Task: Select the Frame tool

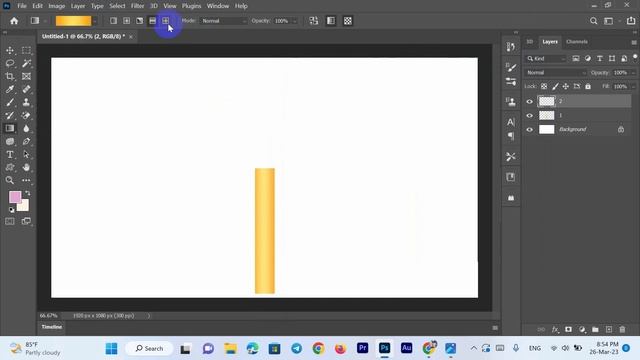Action: click(26, 76)
